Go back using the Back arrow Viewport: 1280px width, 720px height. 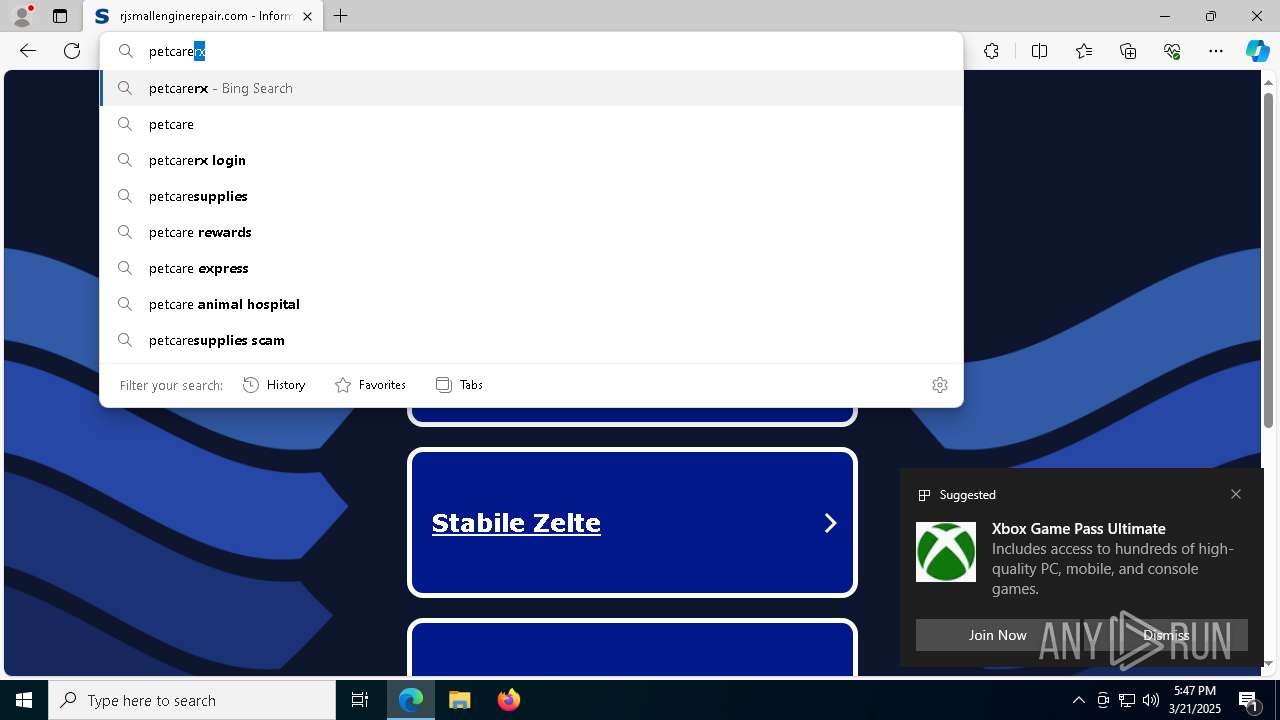coord(28,51)
